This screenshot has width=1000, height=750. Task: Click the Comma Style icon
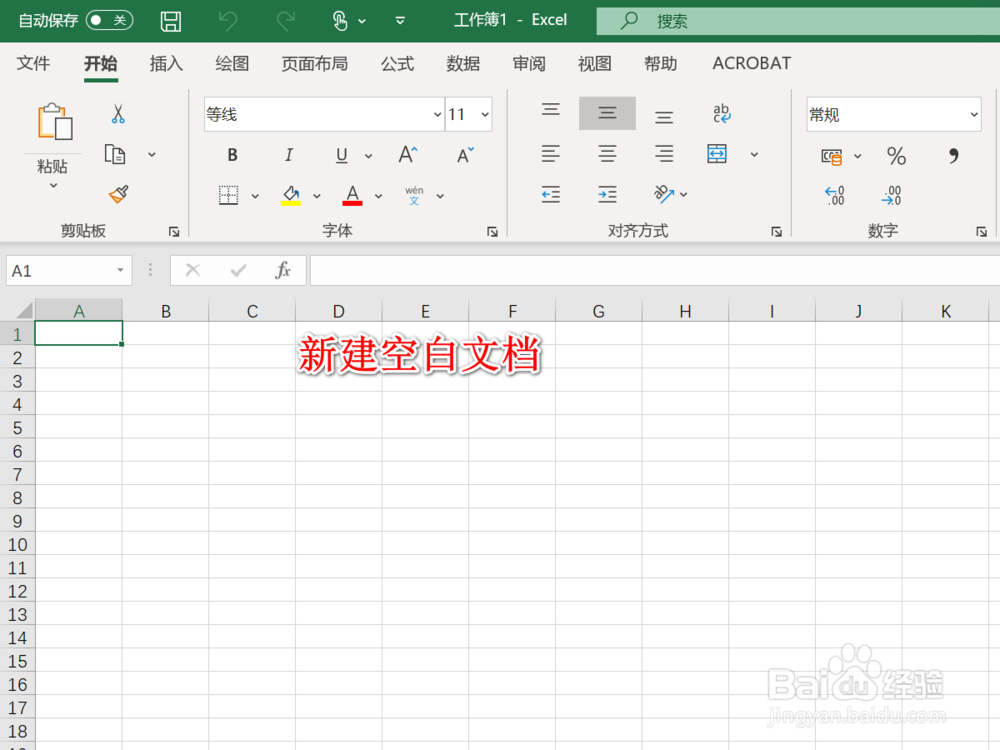pos(953,156)
